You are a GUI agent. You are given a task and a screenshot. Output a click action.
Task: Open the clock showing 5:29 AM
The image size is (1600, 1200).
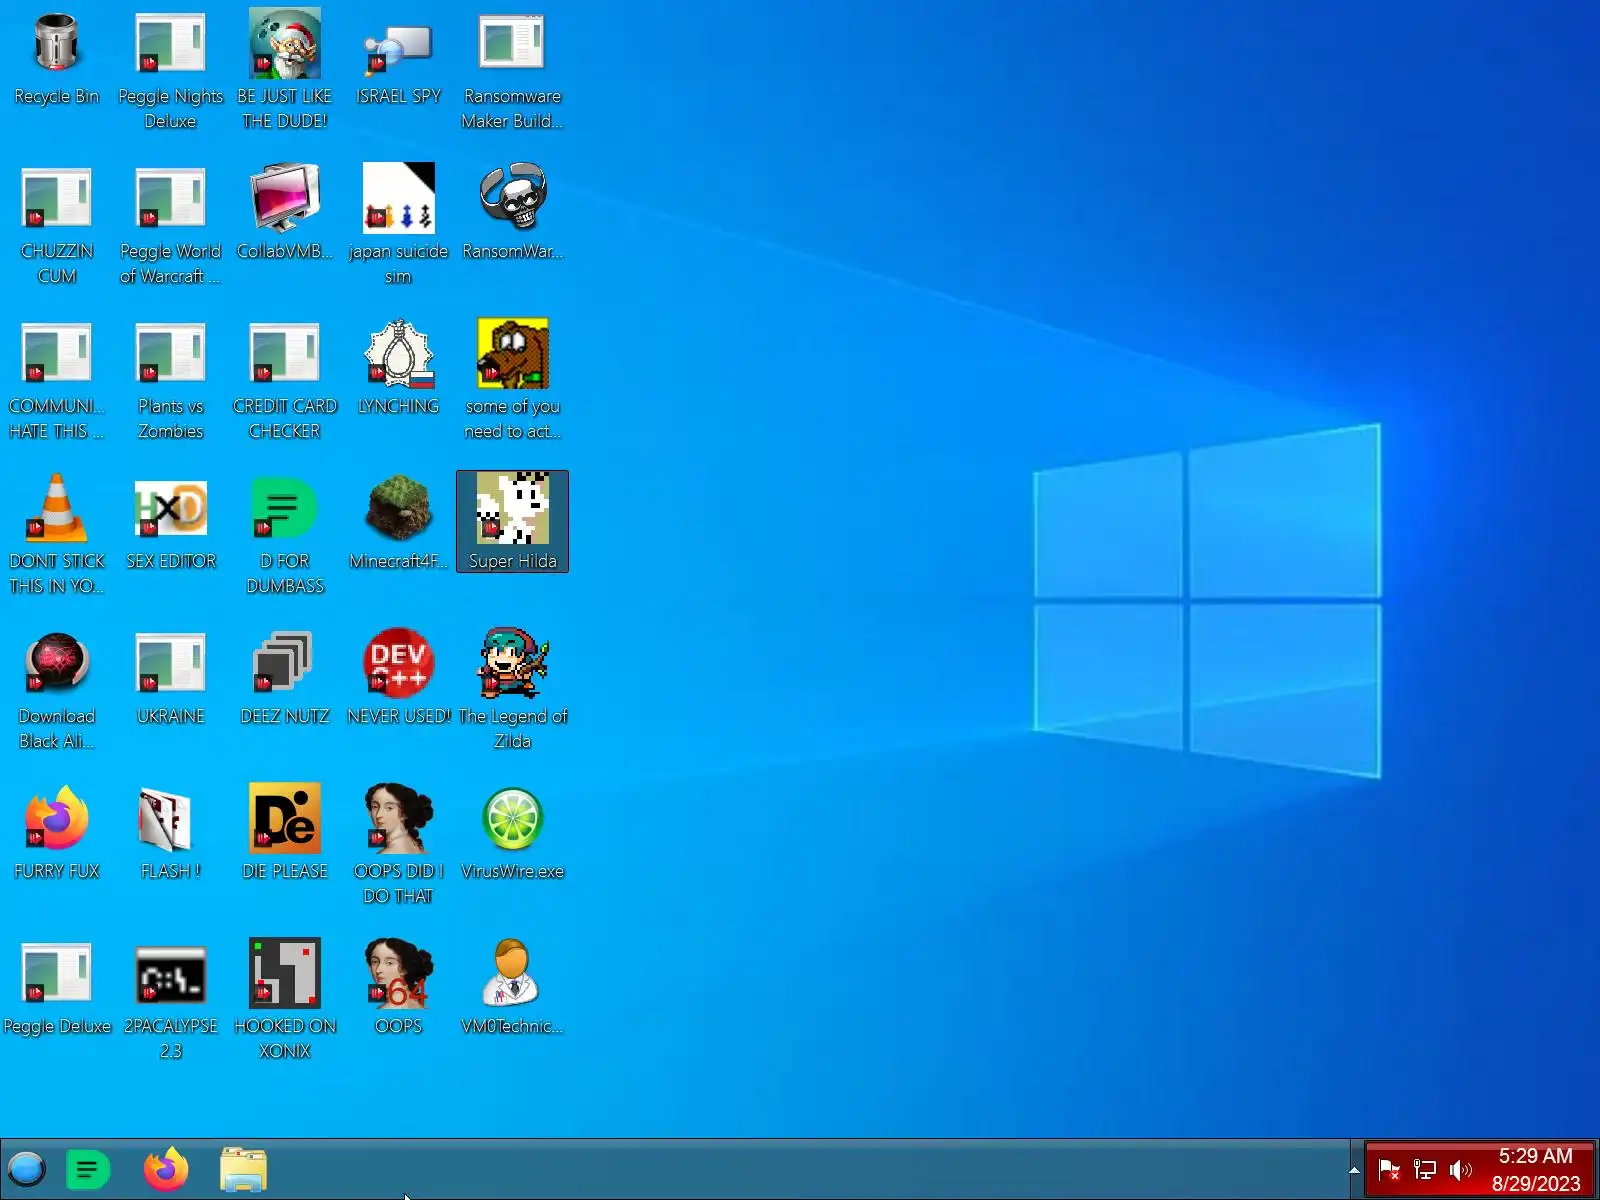1536,1169
